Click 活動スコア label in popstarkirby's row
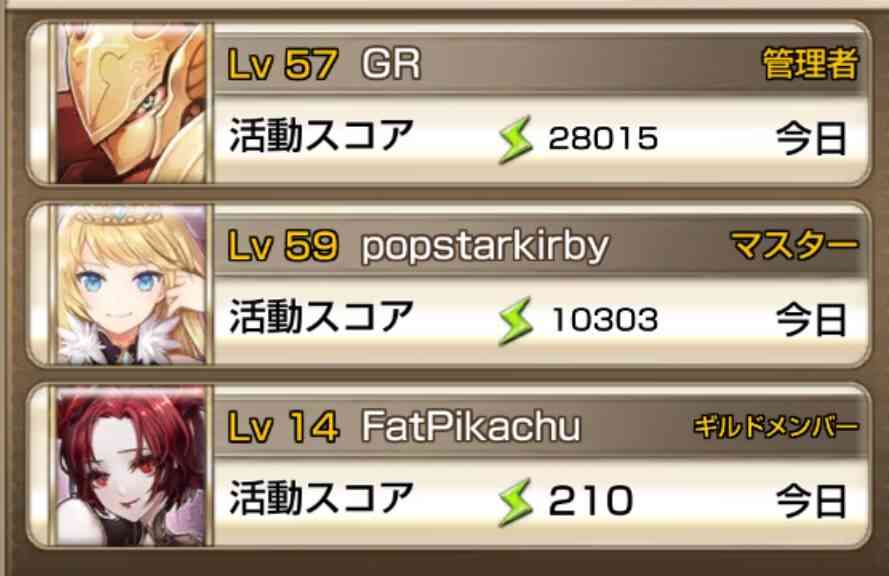Image resolution: width=889 pixels, height=576 pixels. (321, 317)
